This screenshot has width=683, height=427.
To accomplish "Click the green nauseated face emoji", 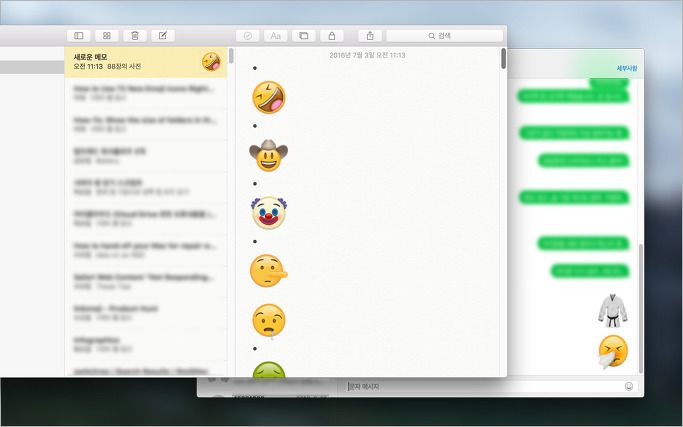I will click(x=269, y=369).
